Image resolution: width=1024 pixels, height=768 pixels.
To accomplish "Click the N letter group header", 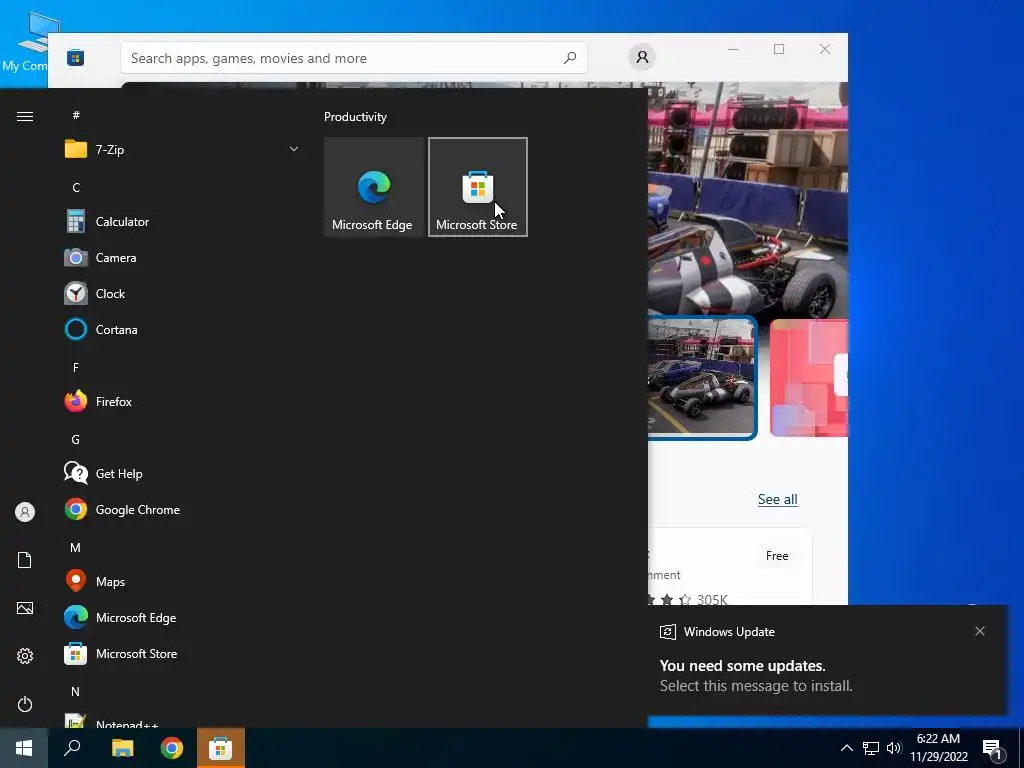I will pos(76,691).
